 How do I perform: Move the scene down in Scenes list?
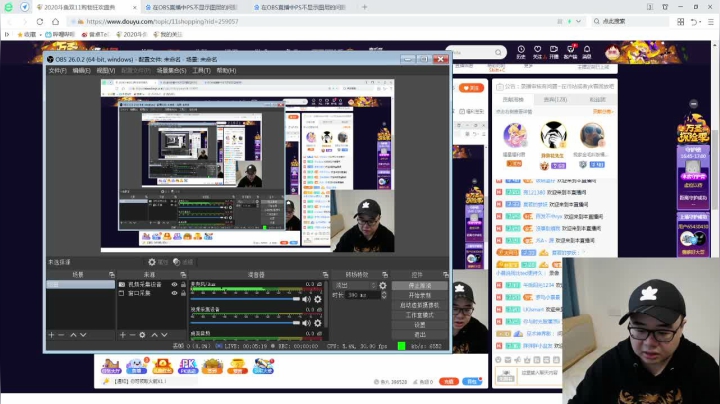click(x=83, y=335)
